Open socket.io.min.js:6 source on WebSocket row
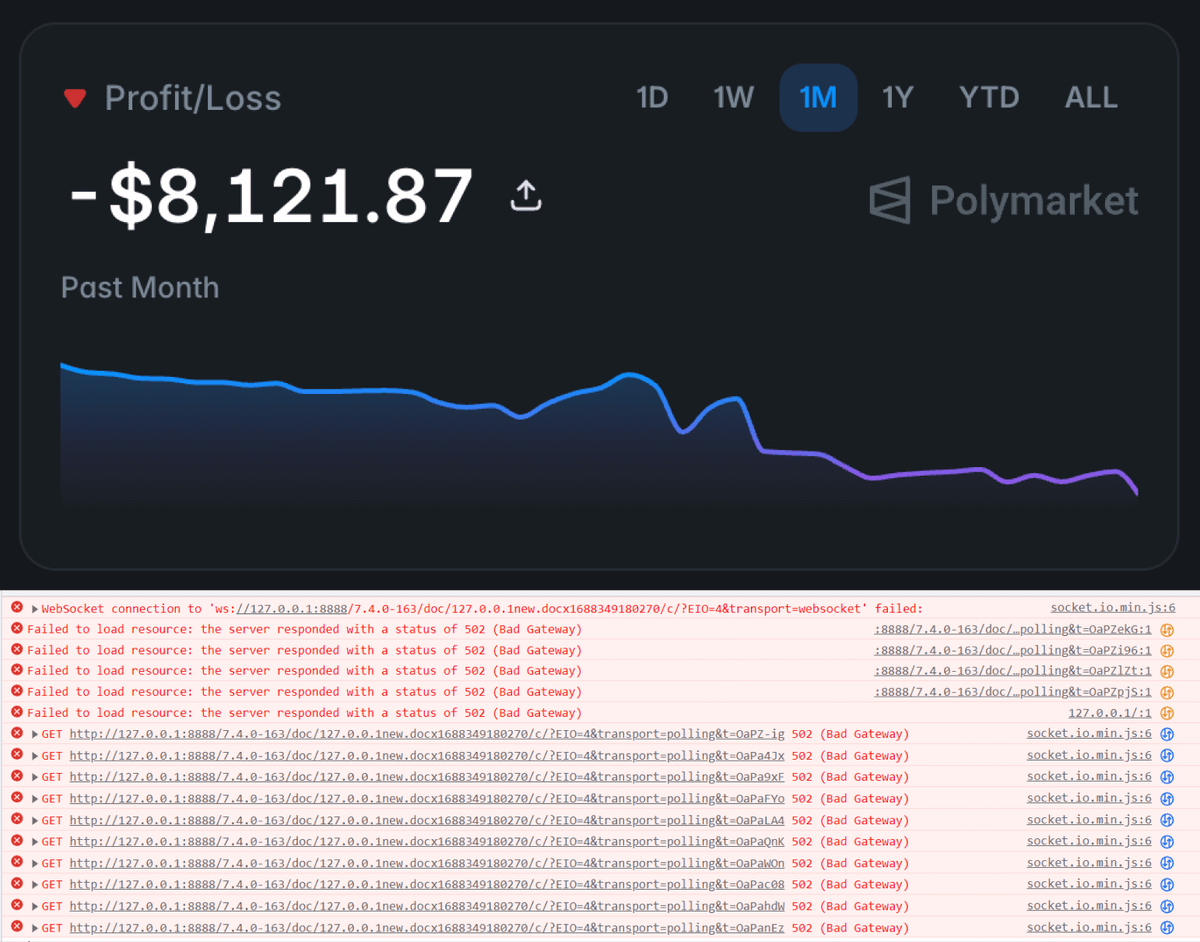 tap(1113, 608)
